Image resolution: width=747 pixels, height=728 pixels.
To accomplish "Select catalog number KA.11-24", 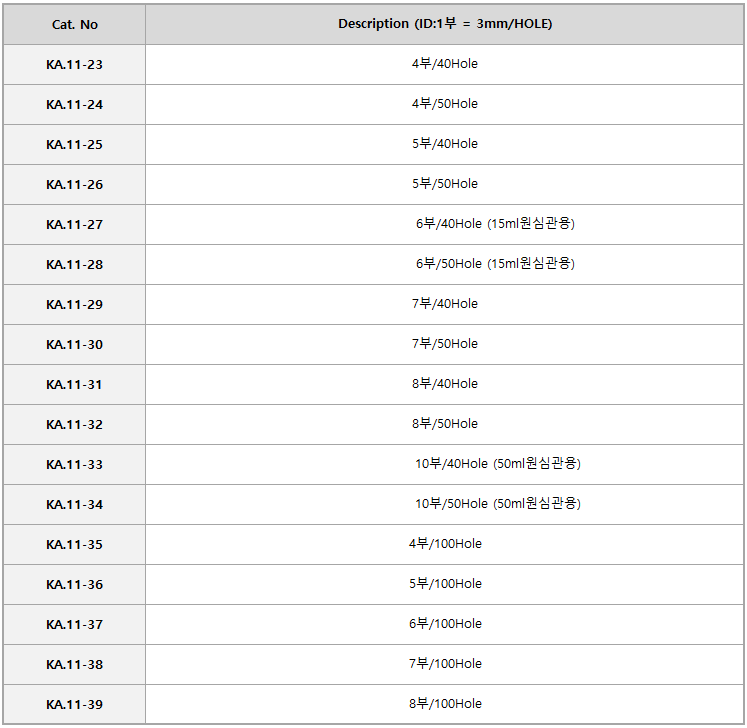I will coord(74,105).
